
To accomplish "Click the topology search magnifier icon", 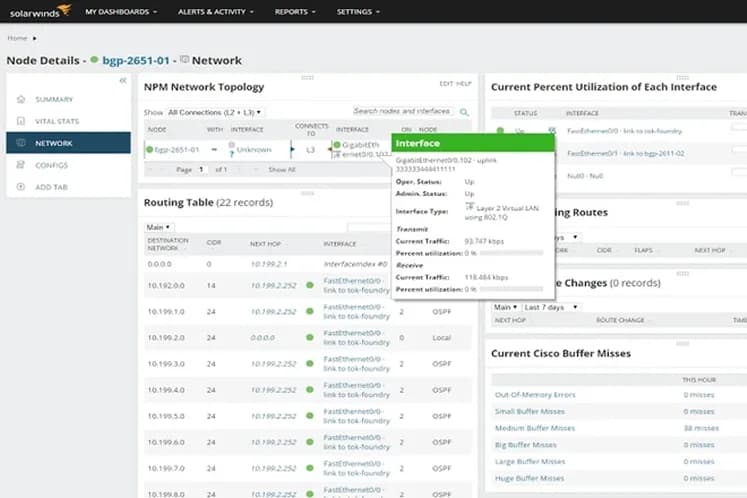I will click(464, 112).
